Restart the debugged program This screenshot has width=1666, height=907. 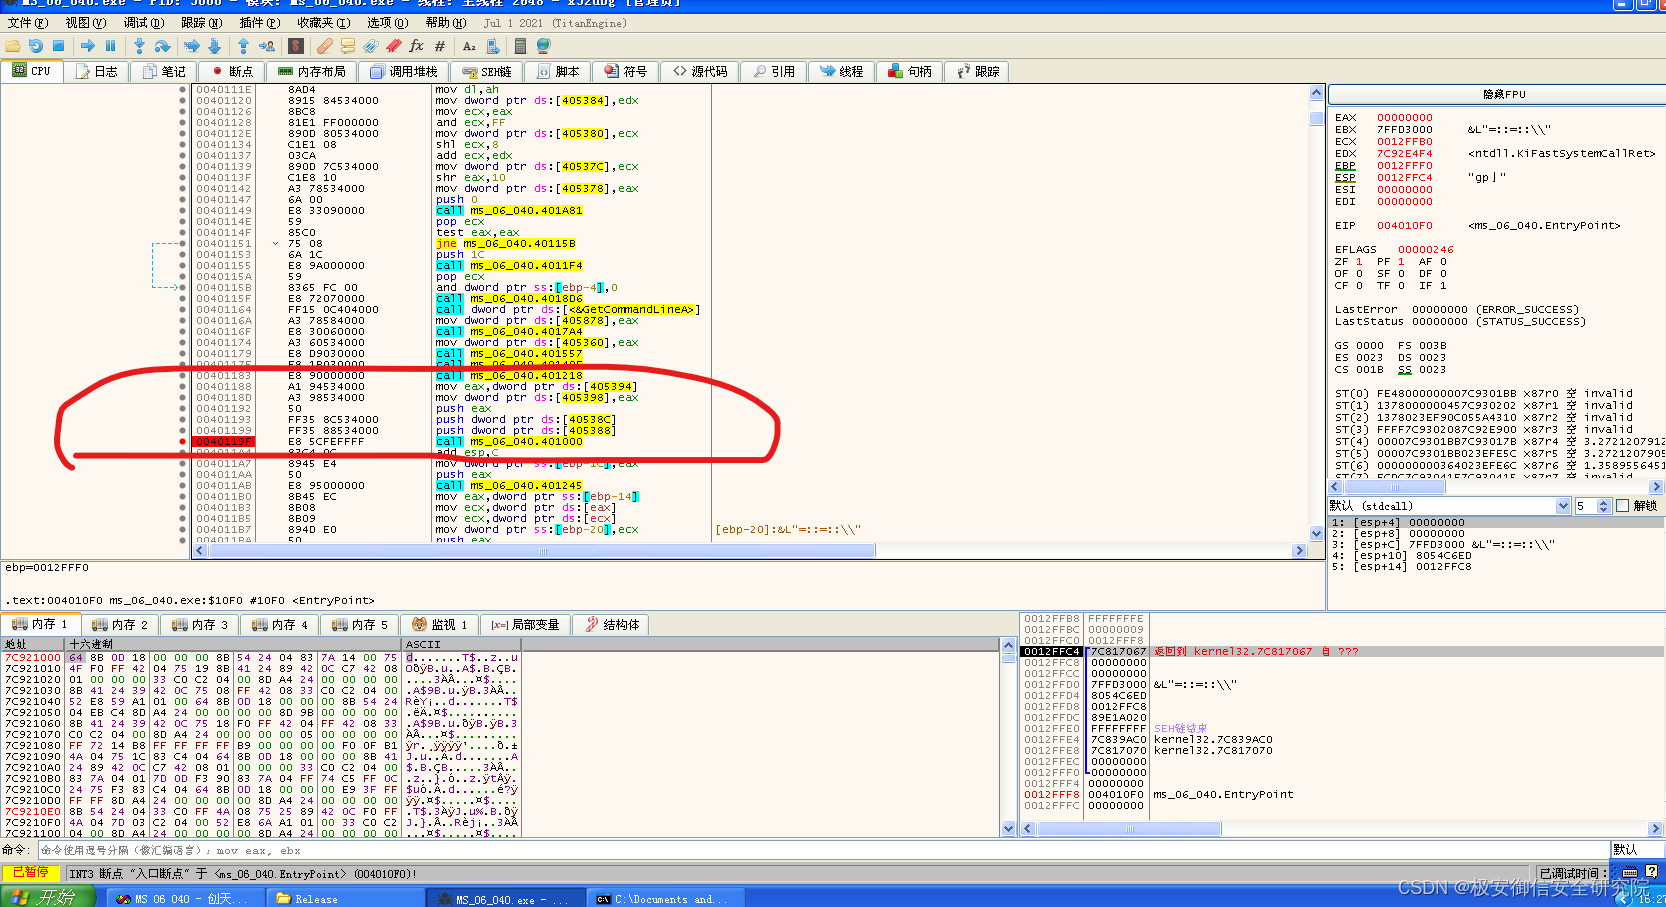(35, 46)
